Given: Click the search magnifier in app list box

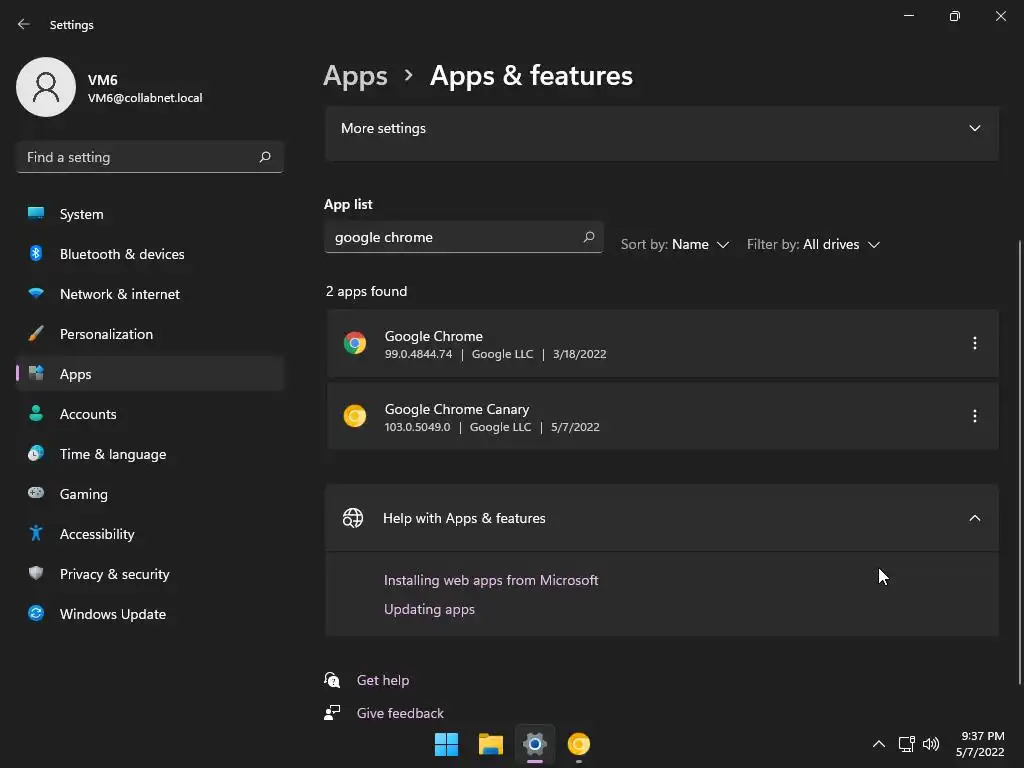Looking at the screenshot, I should point(589,237).
